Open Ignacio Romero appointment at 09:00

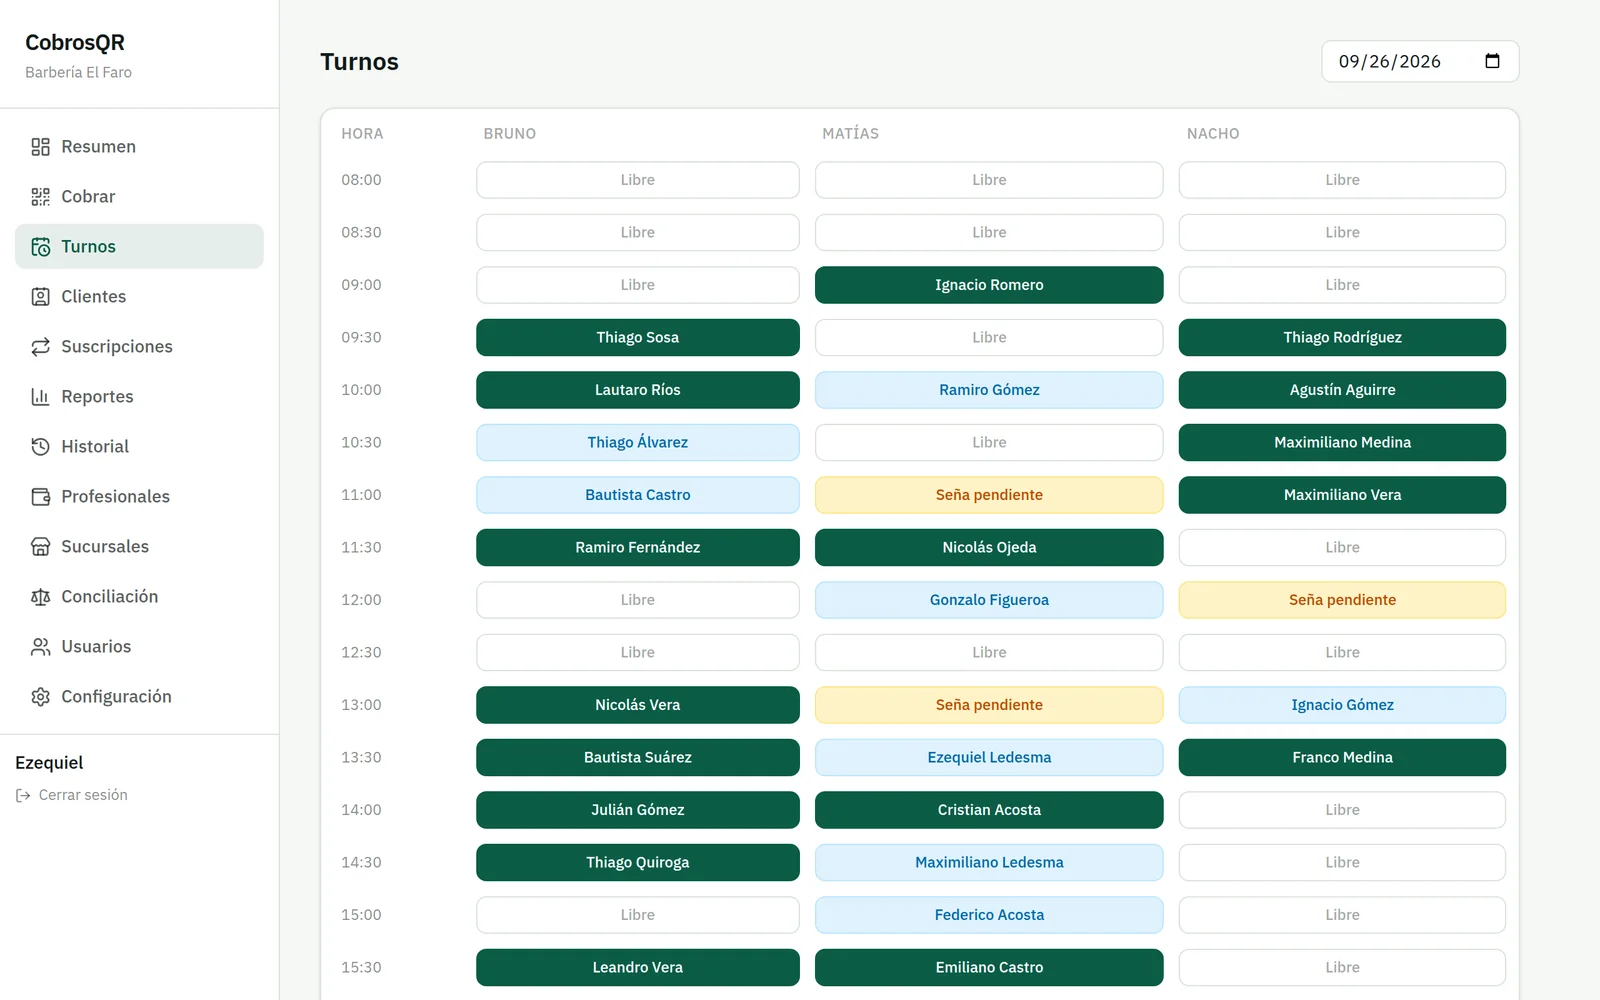pyautogui.click(x=989, y=285)
